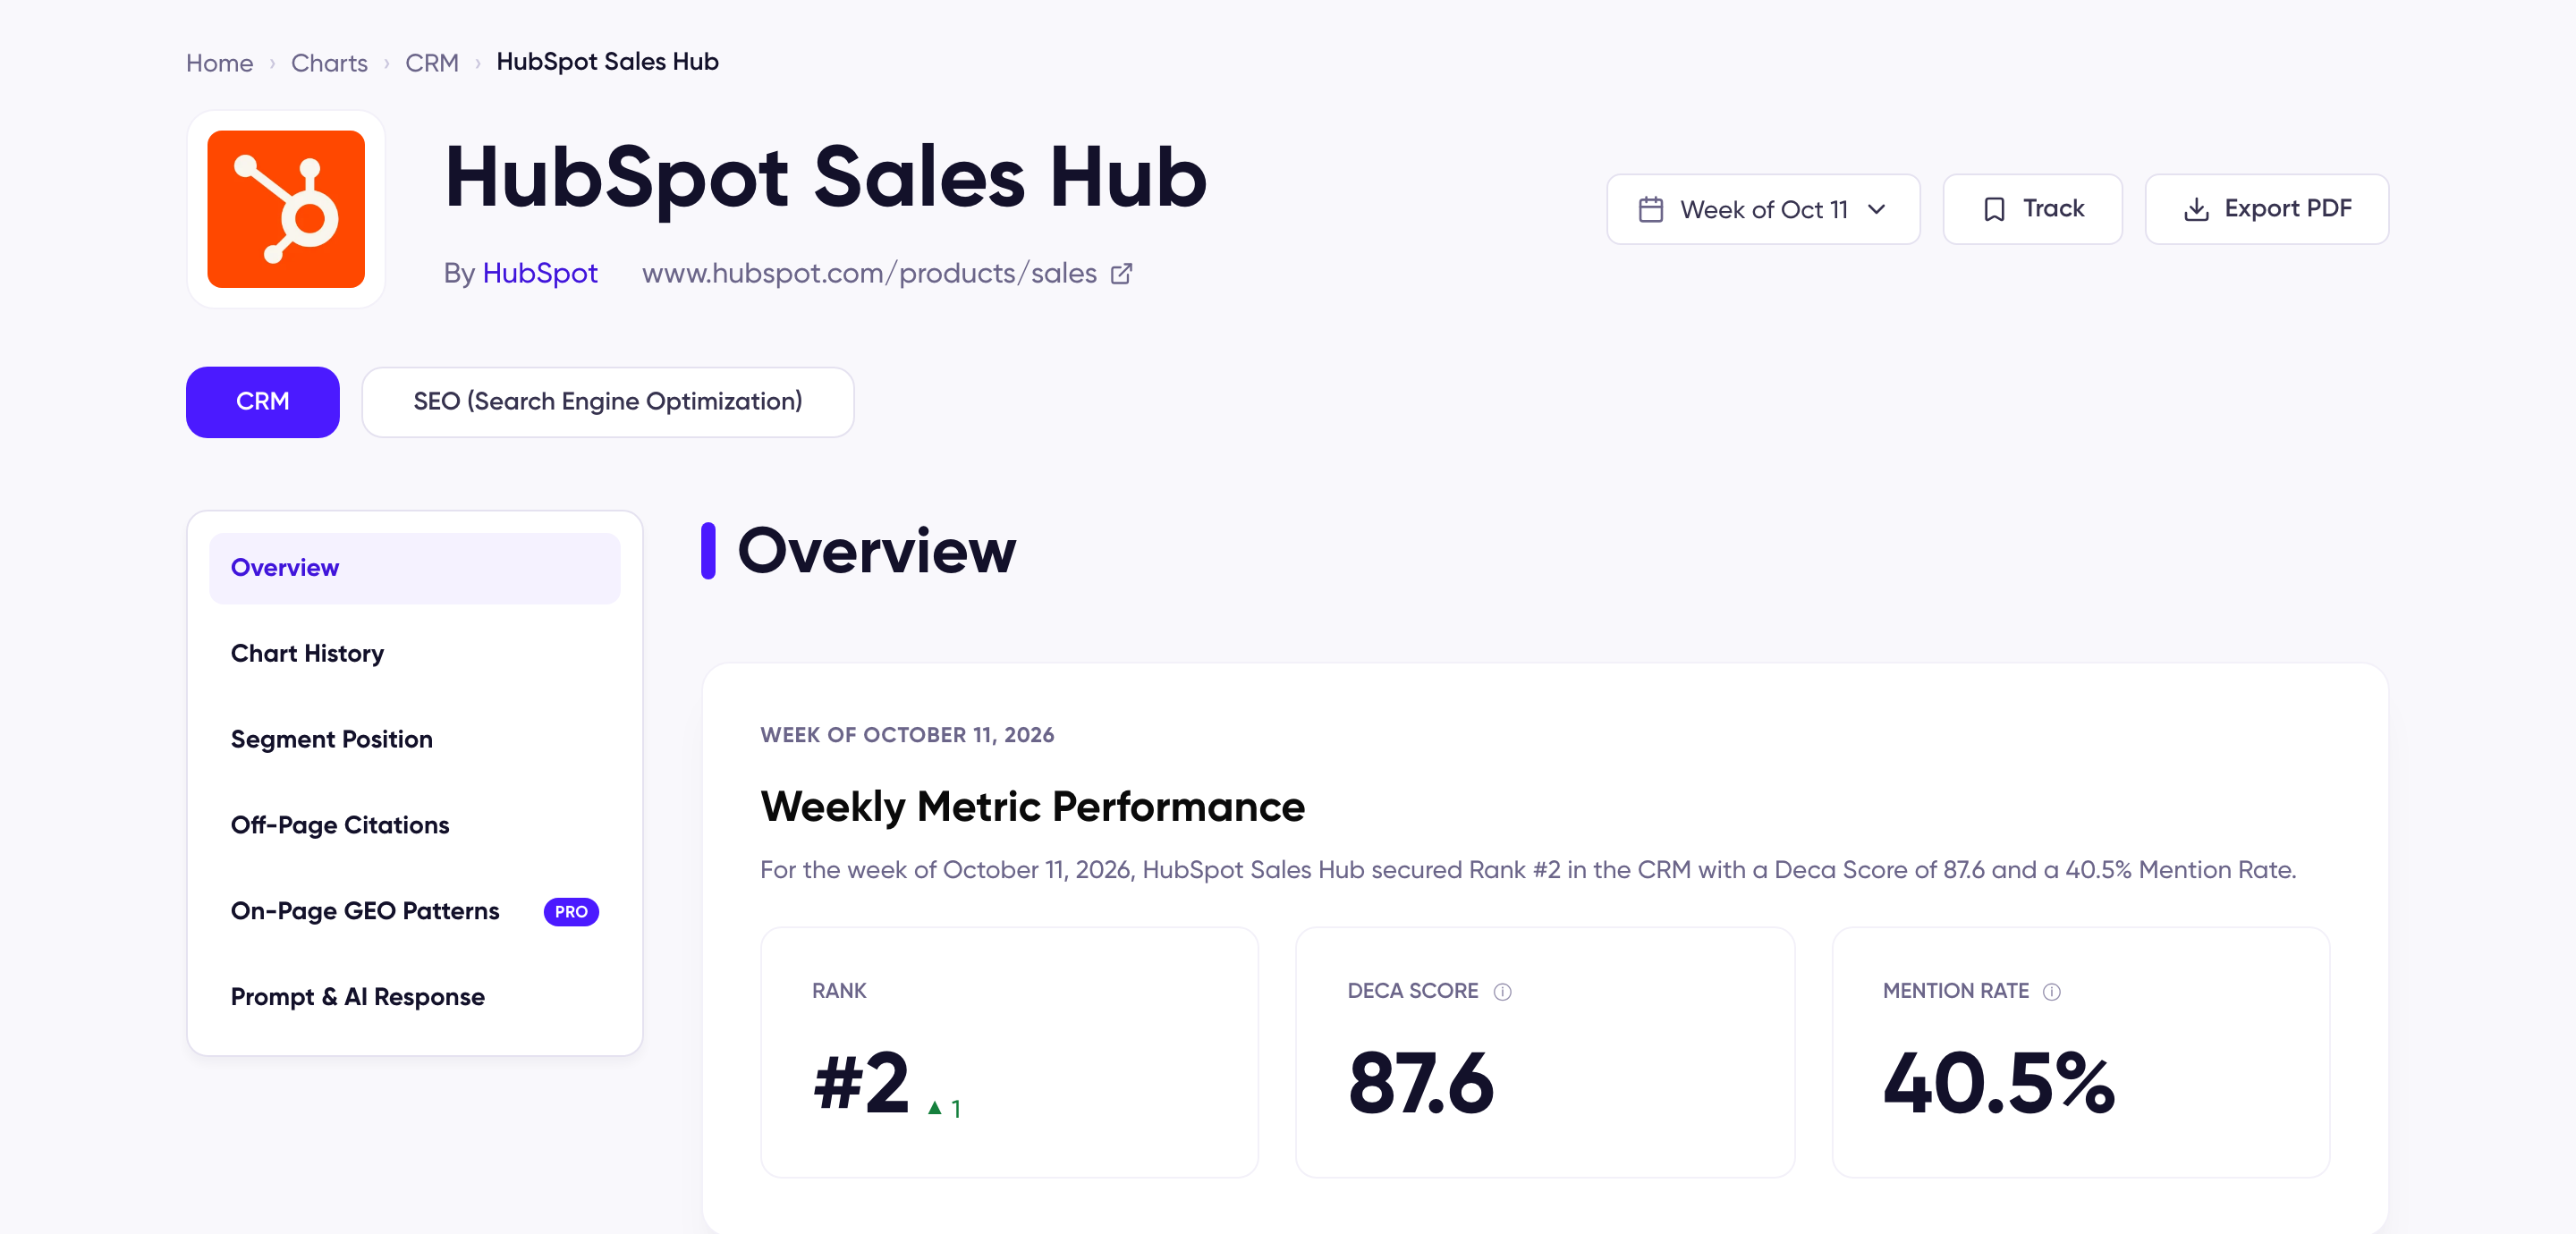This screenshot has width=2576, height=1234.
Task: Click the DECA SCORE card label
Action: (x=1412, y=990)
